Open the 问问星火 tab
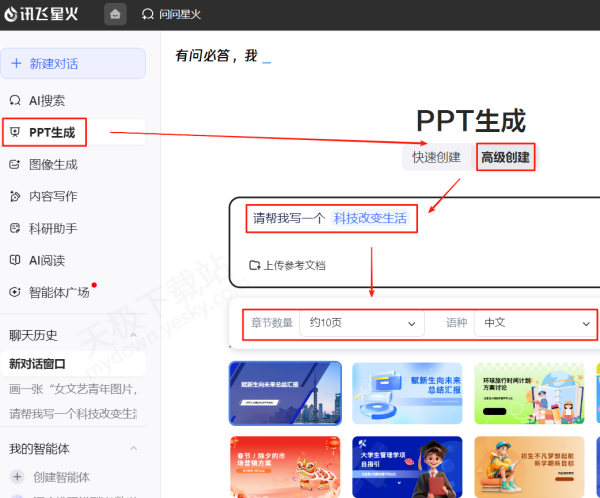 (x=171, y=15)
